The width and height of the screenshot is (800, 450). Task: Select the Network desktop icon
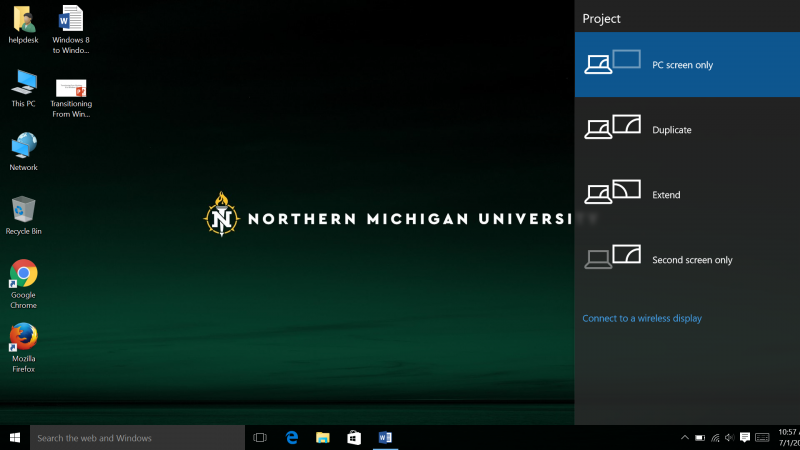pos(23,148)
